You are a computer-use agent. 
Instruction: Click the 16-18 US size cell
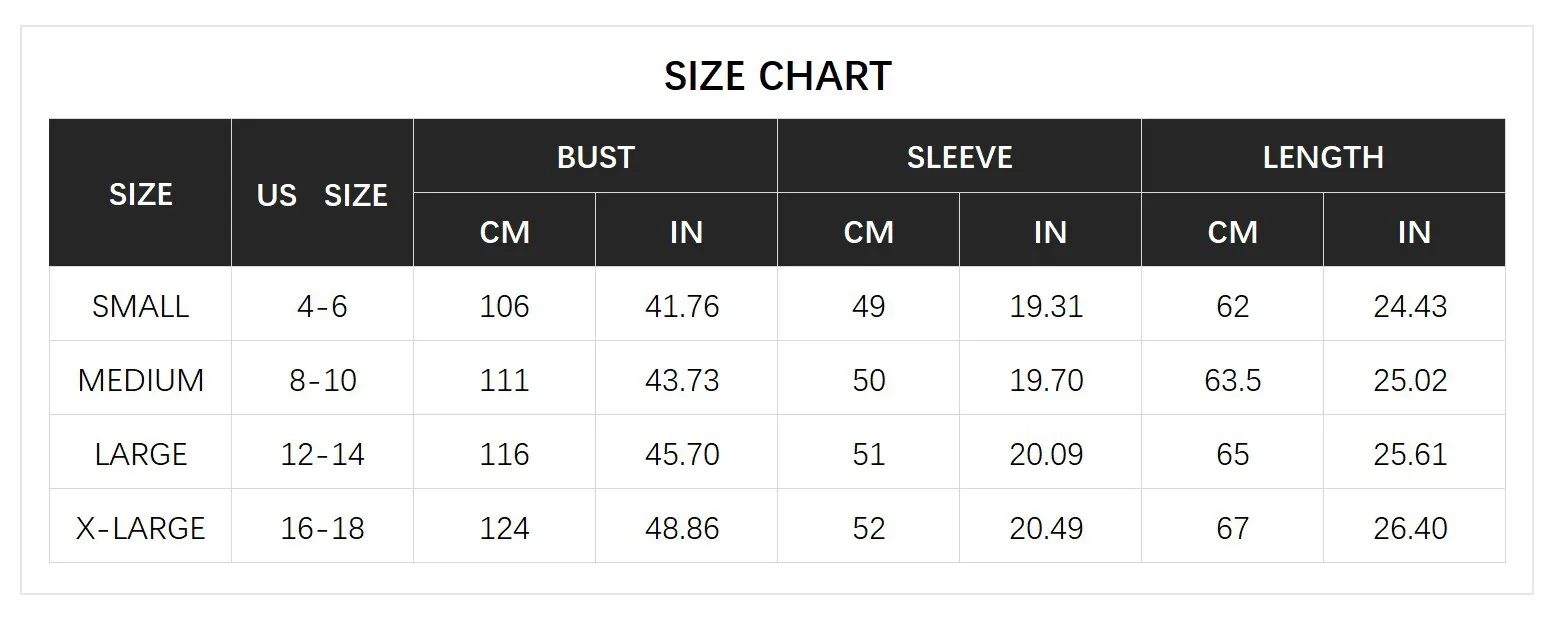click(322, 528)
